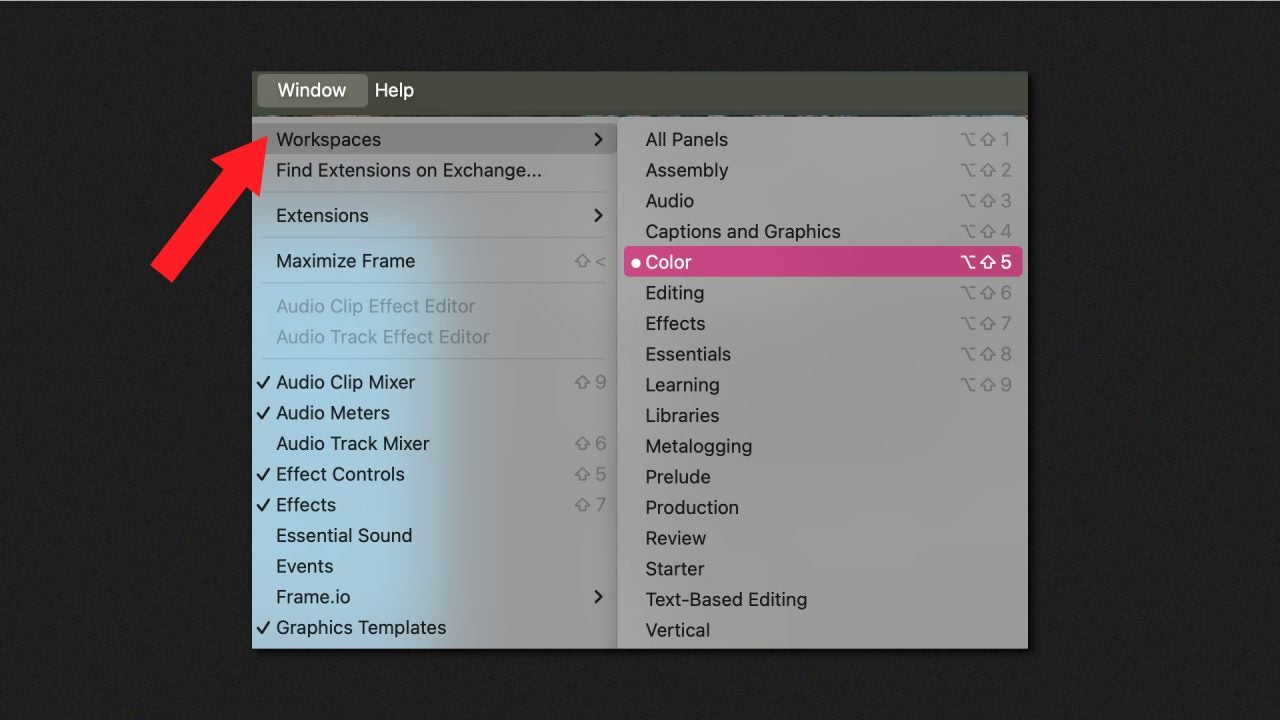1280x720 pixels.
Task: Show the Essential Sound panel
Action: tap(343, 536)
